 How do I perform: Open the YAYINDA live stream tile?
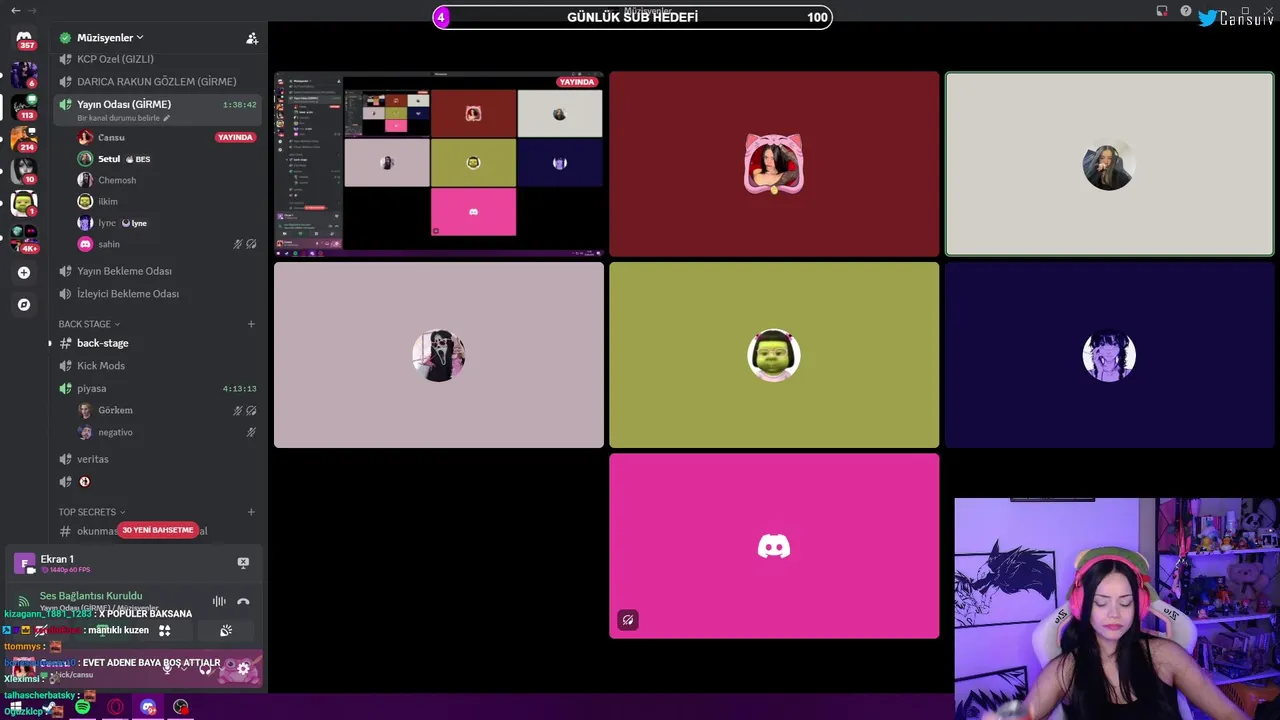[x=439, y=164]
